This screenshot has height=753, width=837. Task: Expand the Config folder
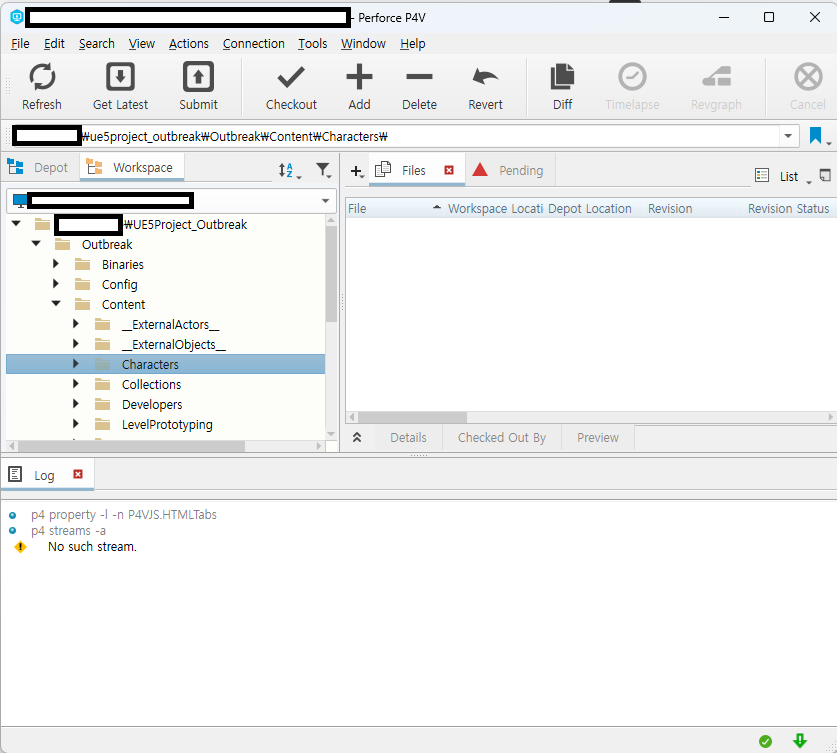pyautogui.click(x=56, y=283)
